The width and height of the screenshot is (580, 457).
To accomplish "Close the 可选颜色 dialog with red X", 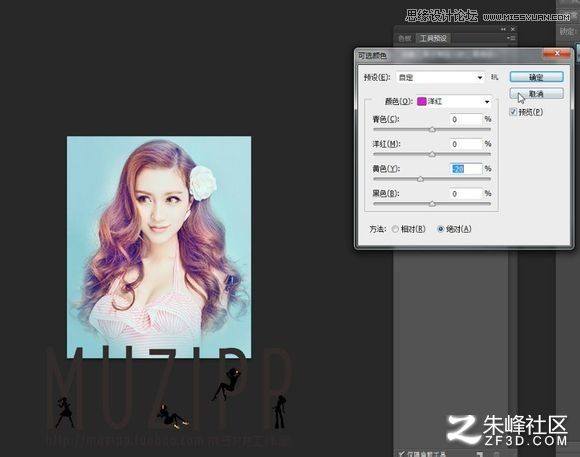I will pyautogui.click(x=557, y=54).
